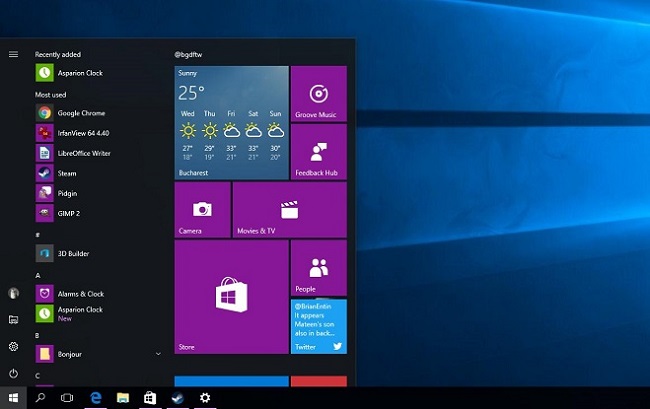The height and width of the screenshot is (409, 650).
Task: Launch LibreOffice Writer
Action: (x=97, y=153)
